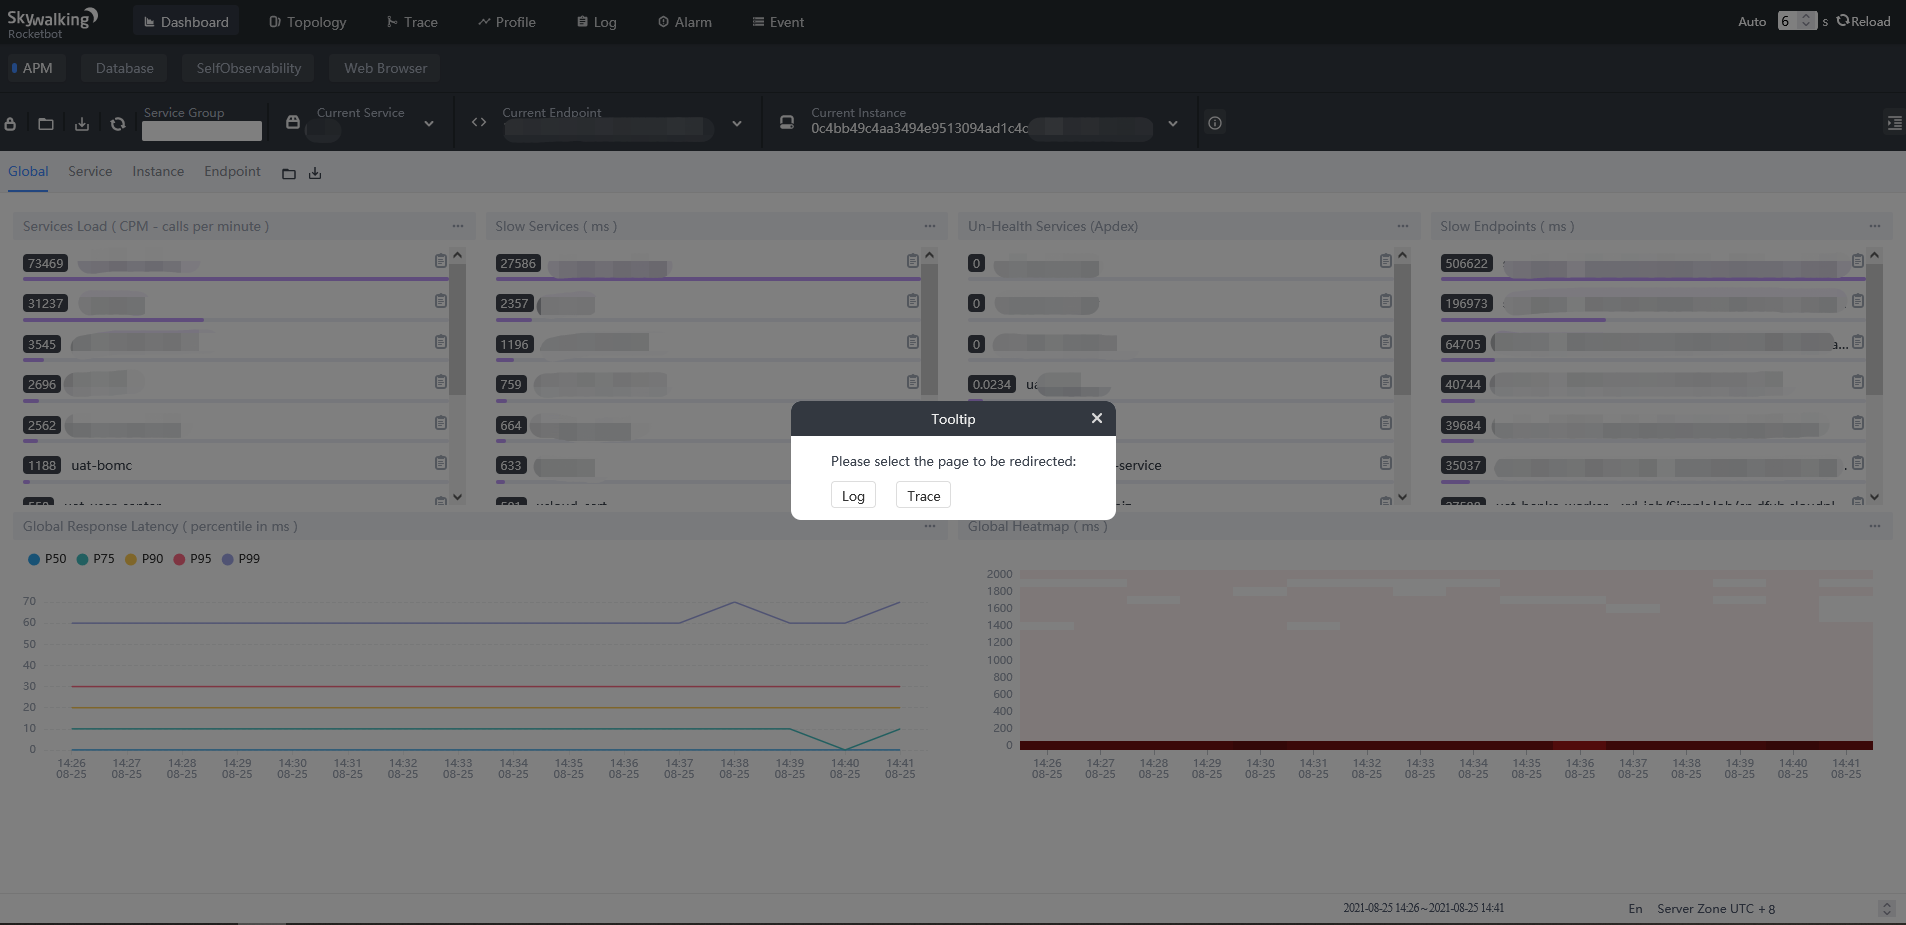Click the folder import icon beside lock

click(46, 124)
